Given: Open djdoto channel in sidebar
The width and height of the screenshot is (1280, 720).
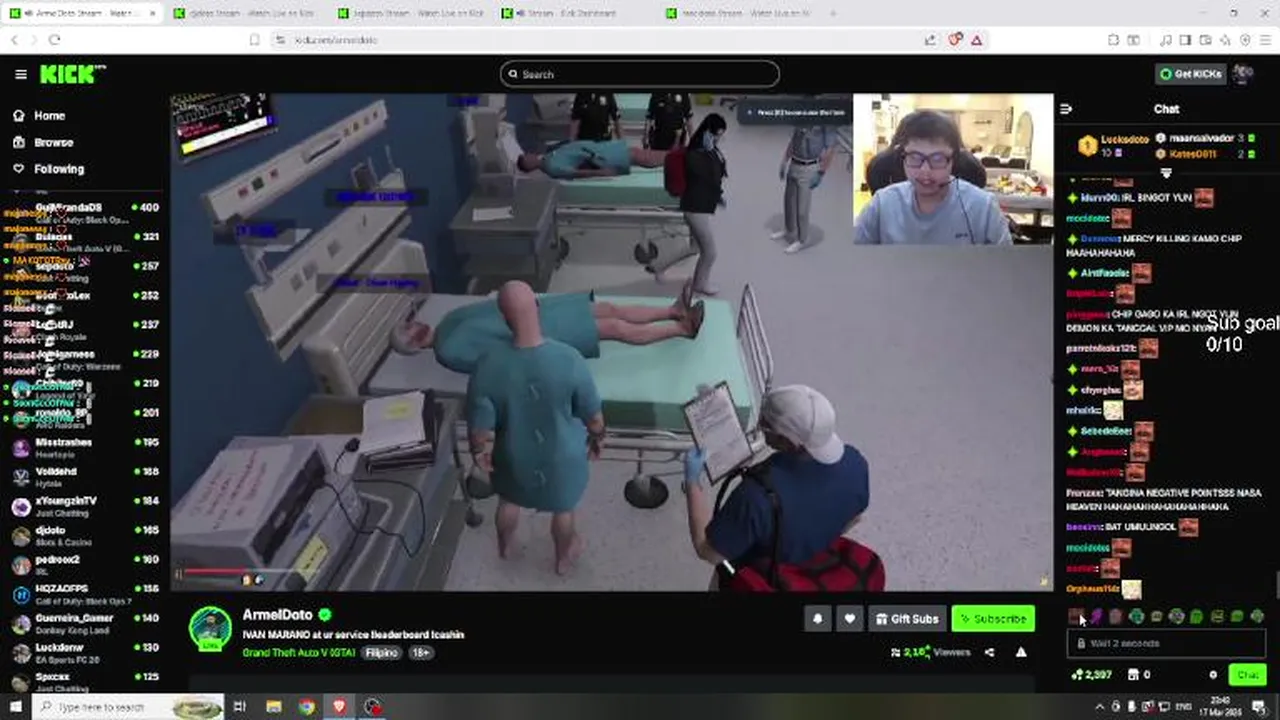Looking at the screenshot, I should point(84,535).
